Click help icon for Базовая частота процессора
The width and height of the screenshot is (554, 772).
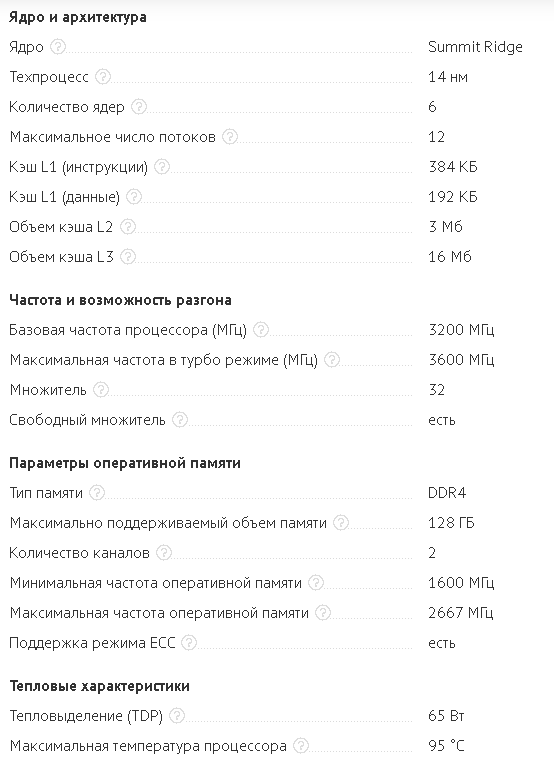(x=261, y=329)
